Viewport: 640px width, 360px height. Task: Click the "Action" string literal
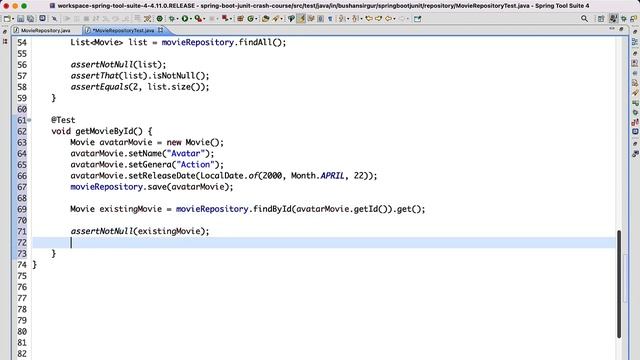pos(196,164)
